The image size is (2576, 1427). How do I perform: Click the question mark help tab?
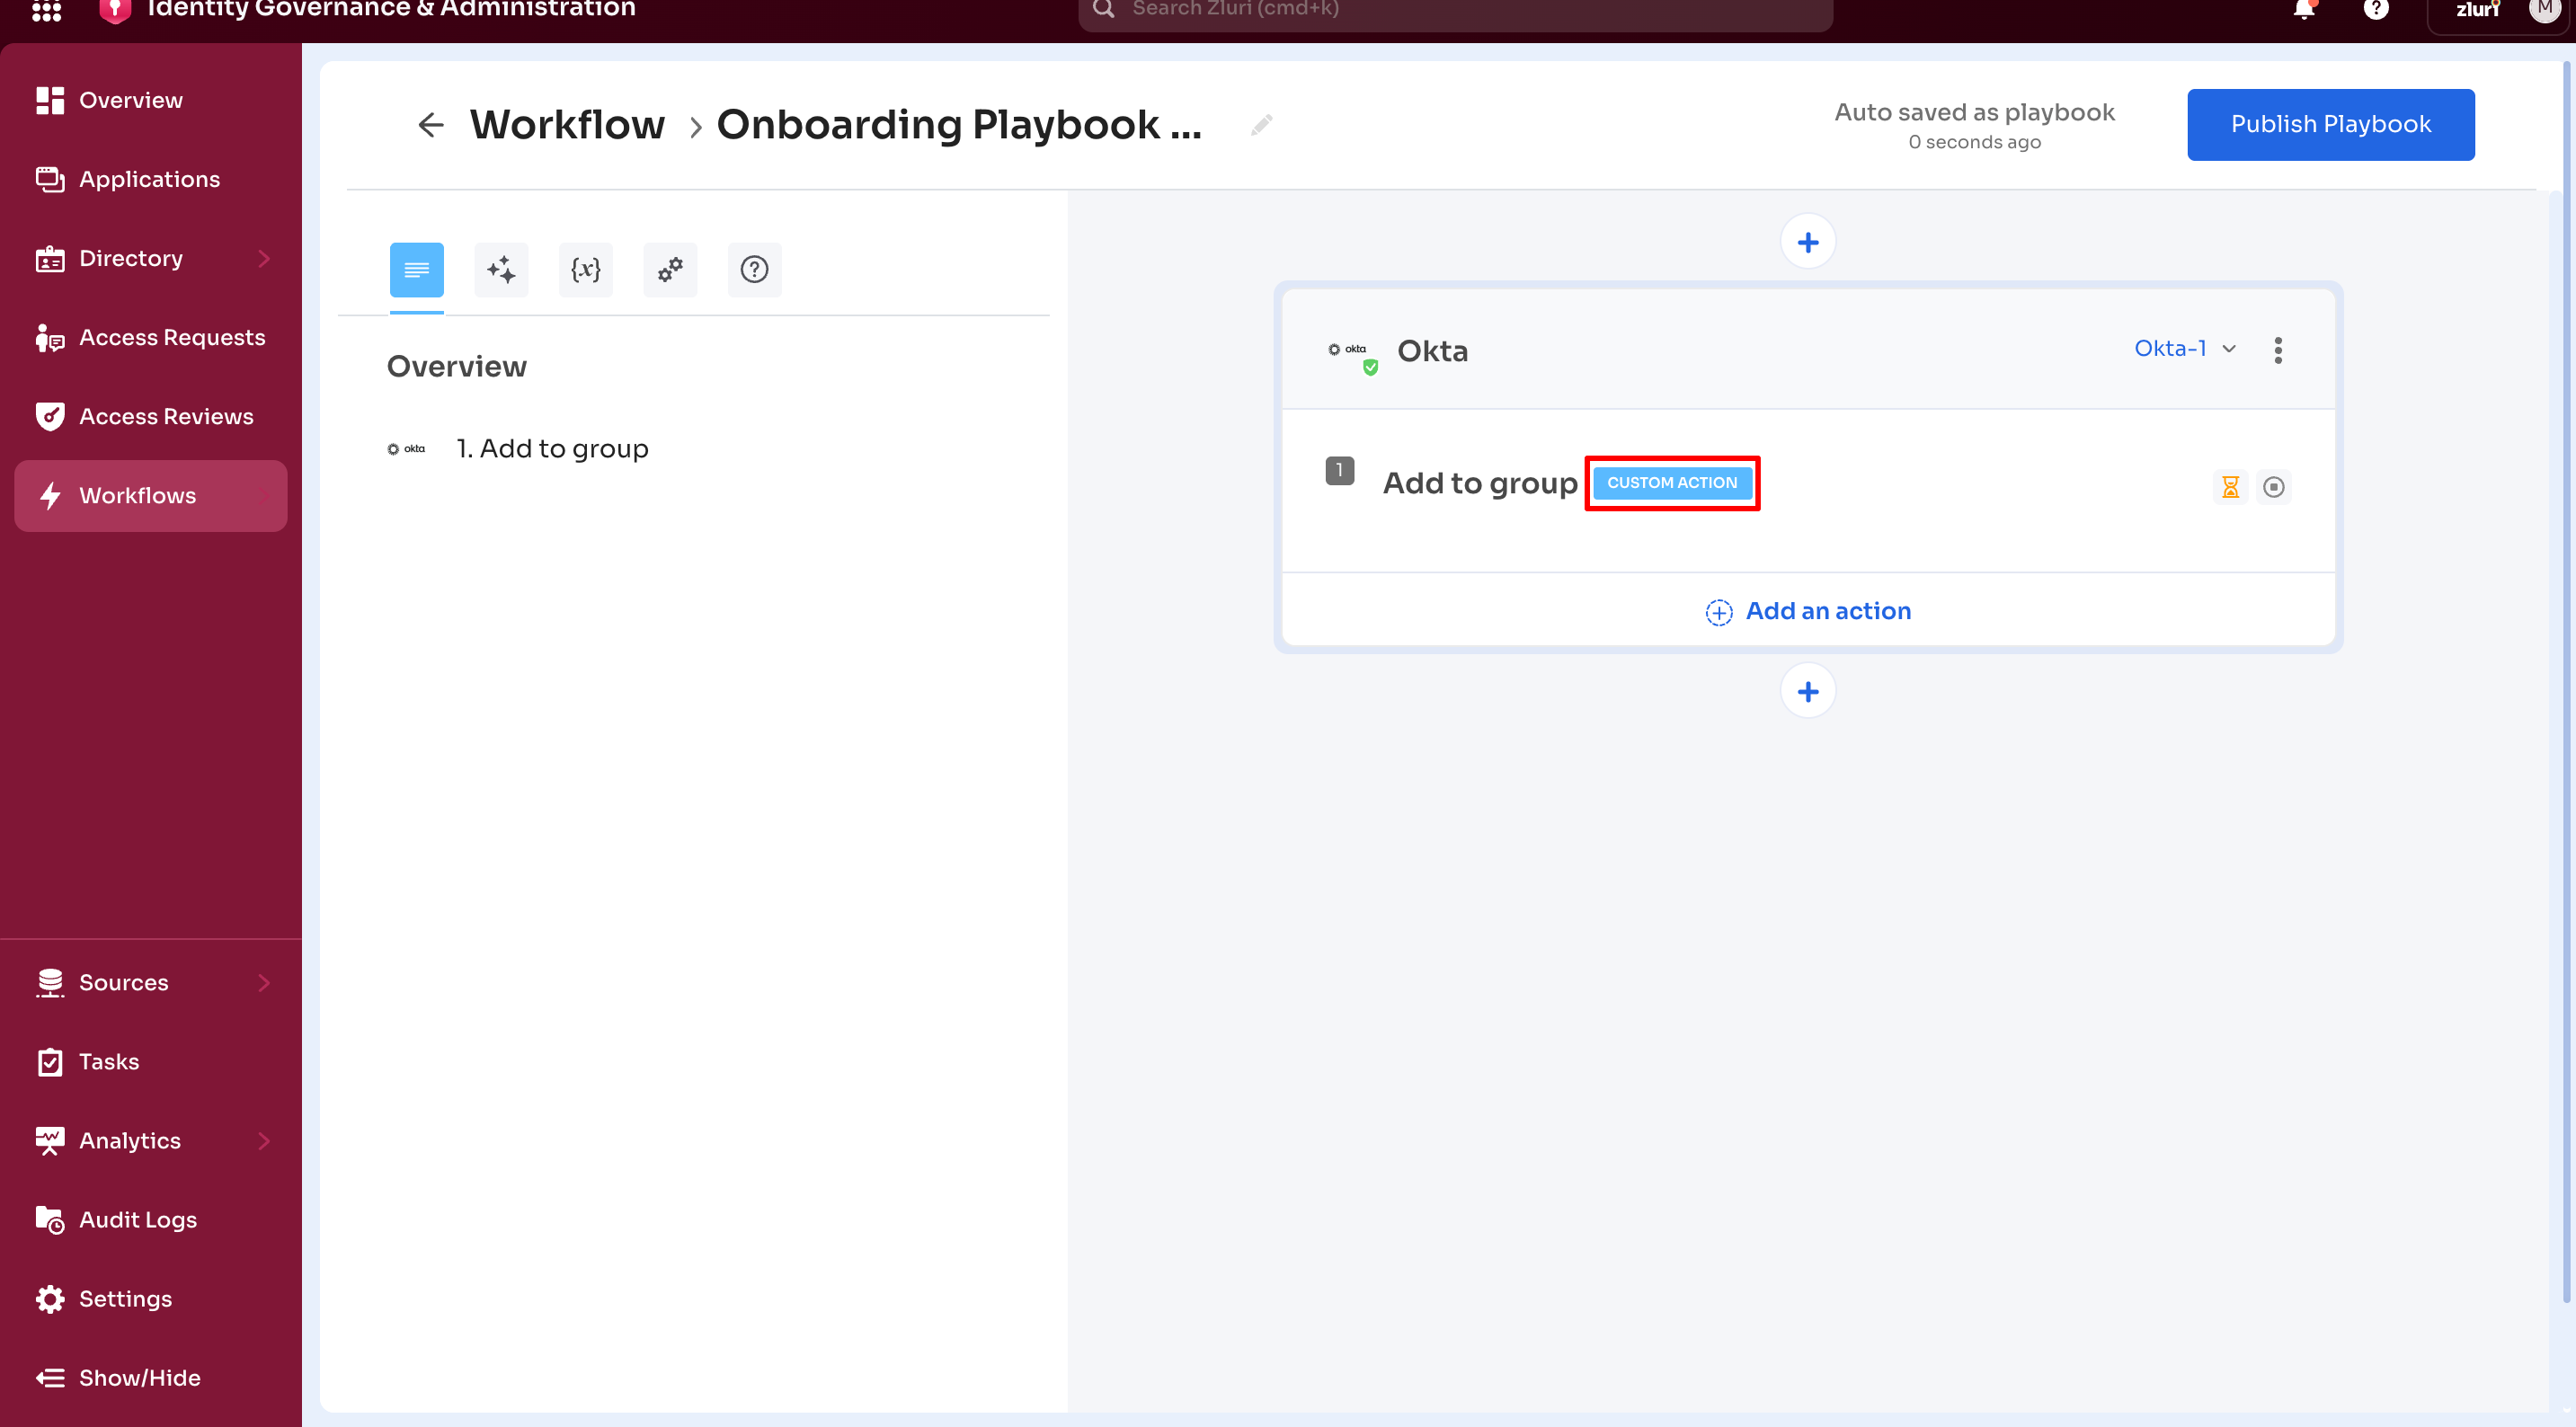tap(754, 269)
